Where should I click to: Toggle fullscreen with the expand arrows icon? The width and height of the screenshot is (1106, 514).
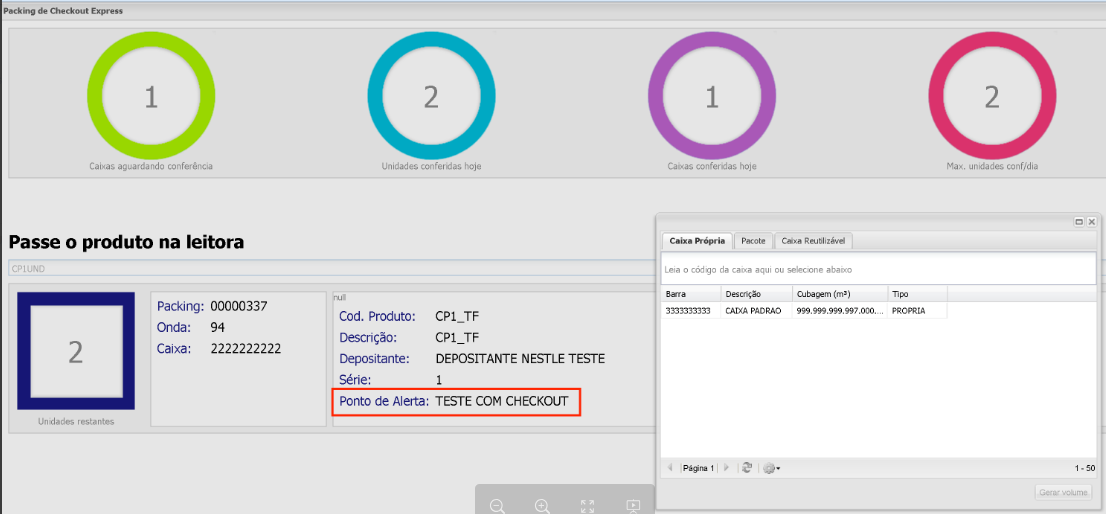[x=588, y=506]
